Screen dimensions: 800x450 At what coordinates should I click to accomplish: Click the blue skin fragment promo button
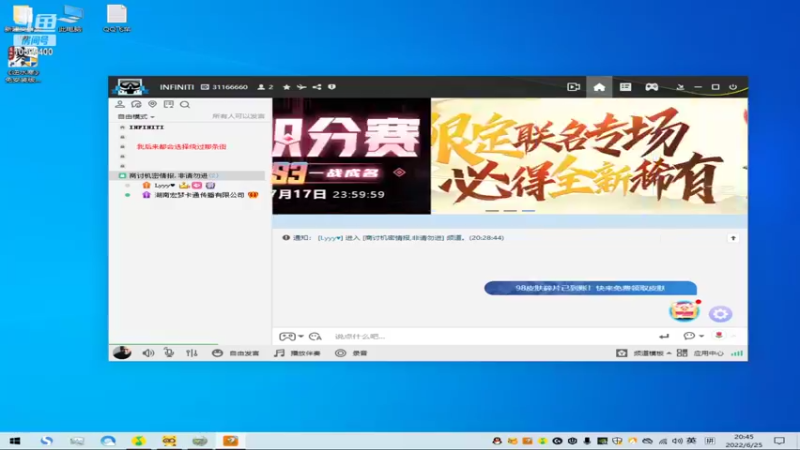click(590, 288)
